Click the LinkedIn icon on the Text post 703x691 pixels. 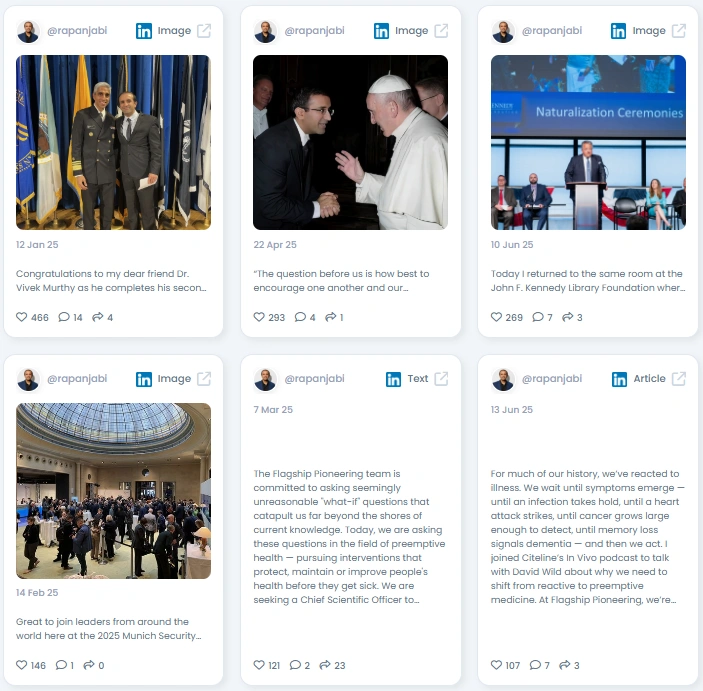[x=393, y=379]
